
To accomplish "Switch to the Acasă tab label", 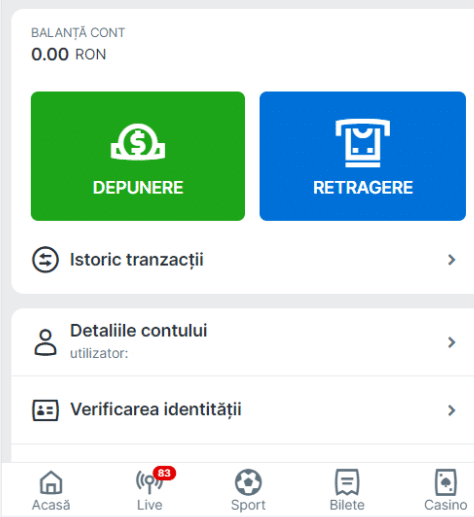I will click(51, 505).
